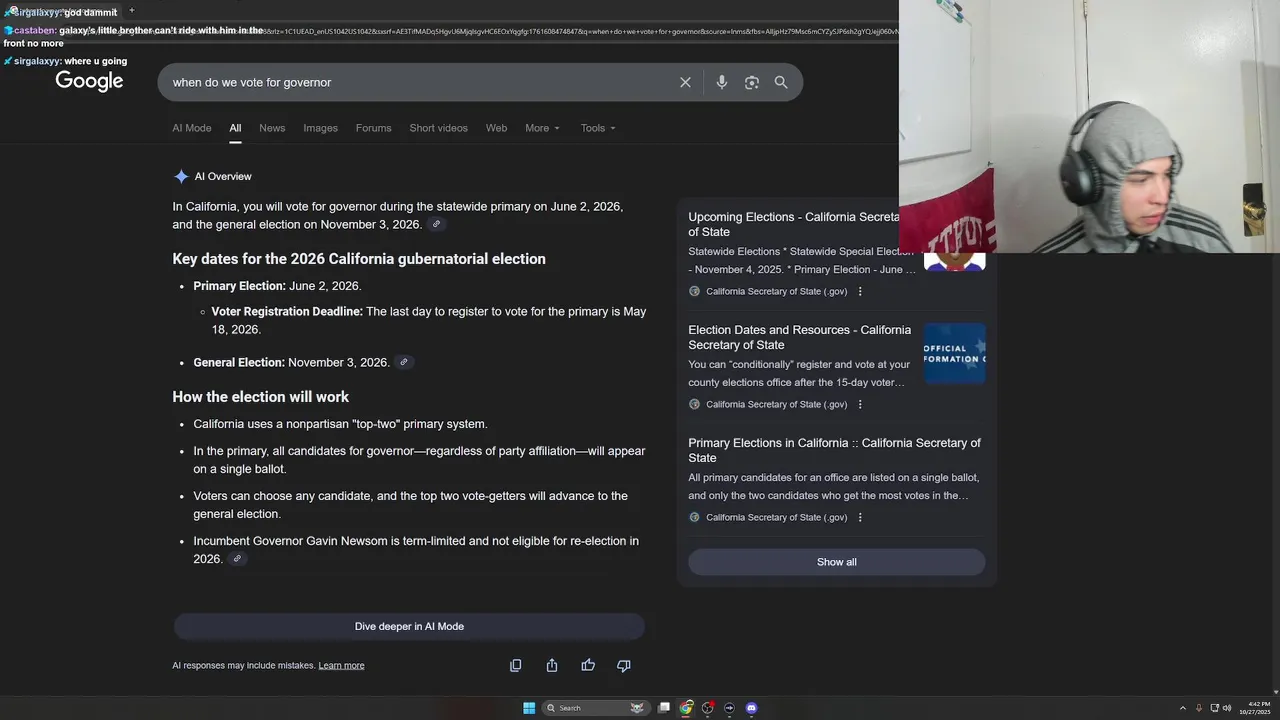The width and height of the screenshot is (1280, 720).
Task: Open source link icon after November 3, 2026 summary
Action: [x=436, y=224]
